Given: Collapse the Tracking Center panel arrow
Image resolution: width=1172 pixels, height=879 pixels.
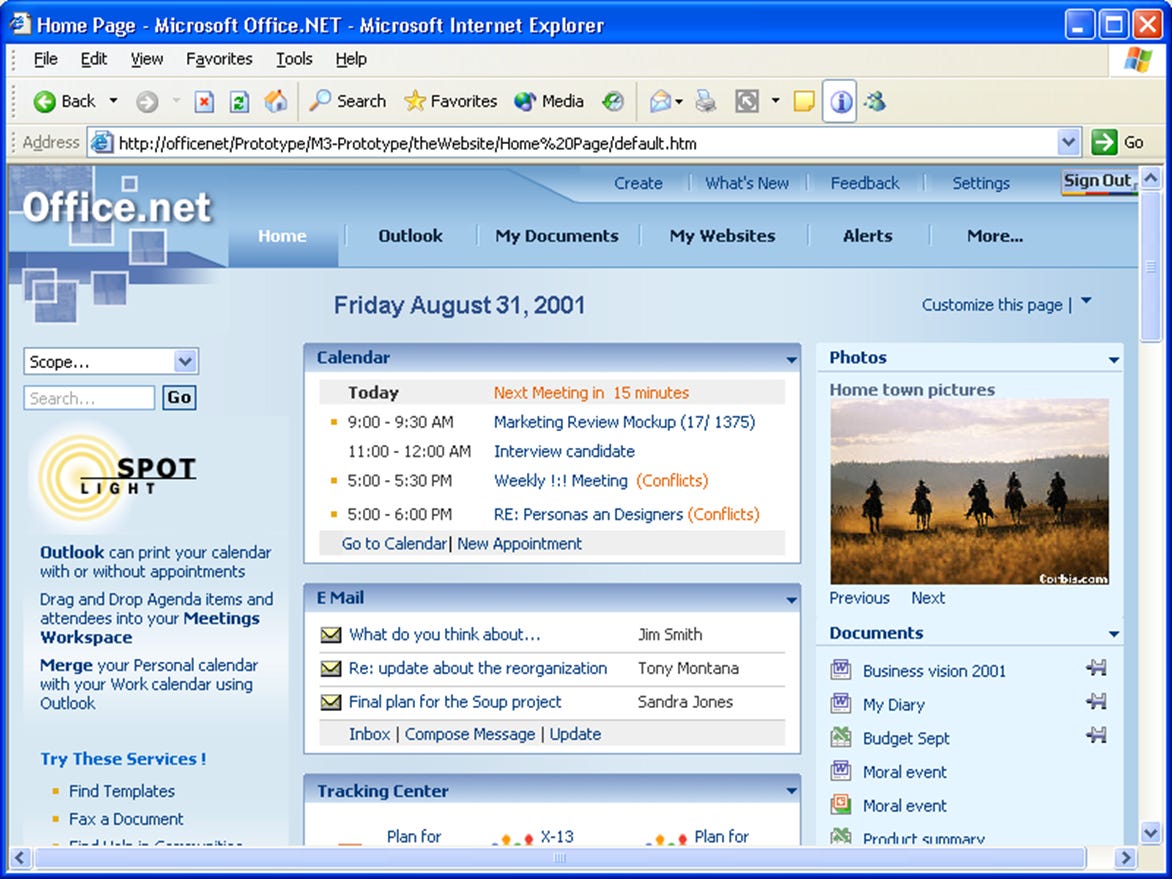Looking at the screenshot, I should coord(791,792).
